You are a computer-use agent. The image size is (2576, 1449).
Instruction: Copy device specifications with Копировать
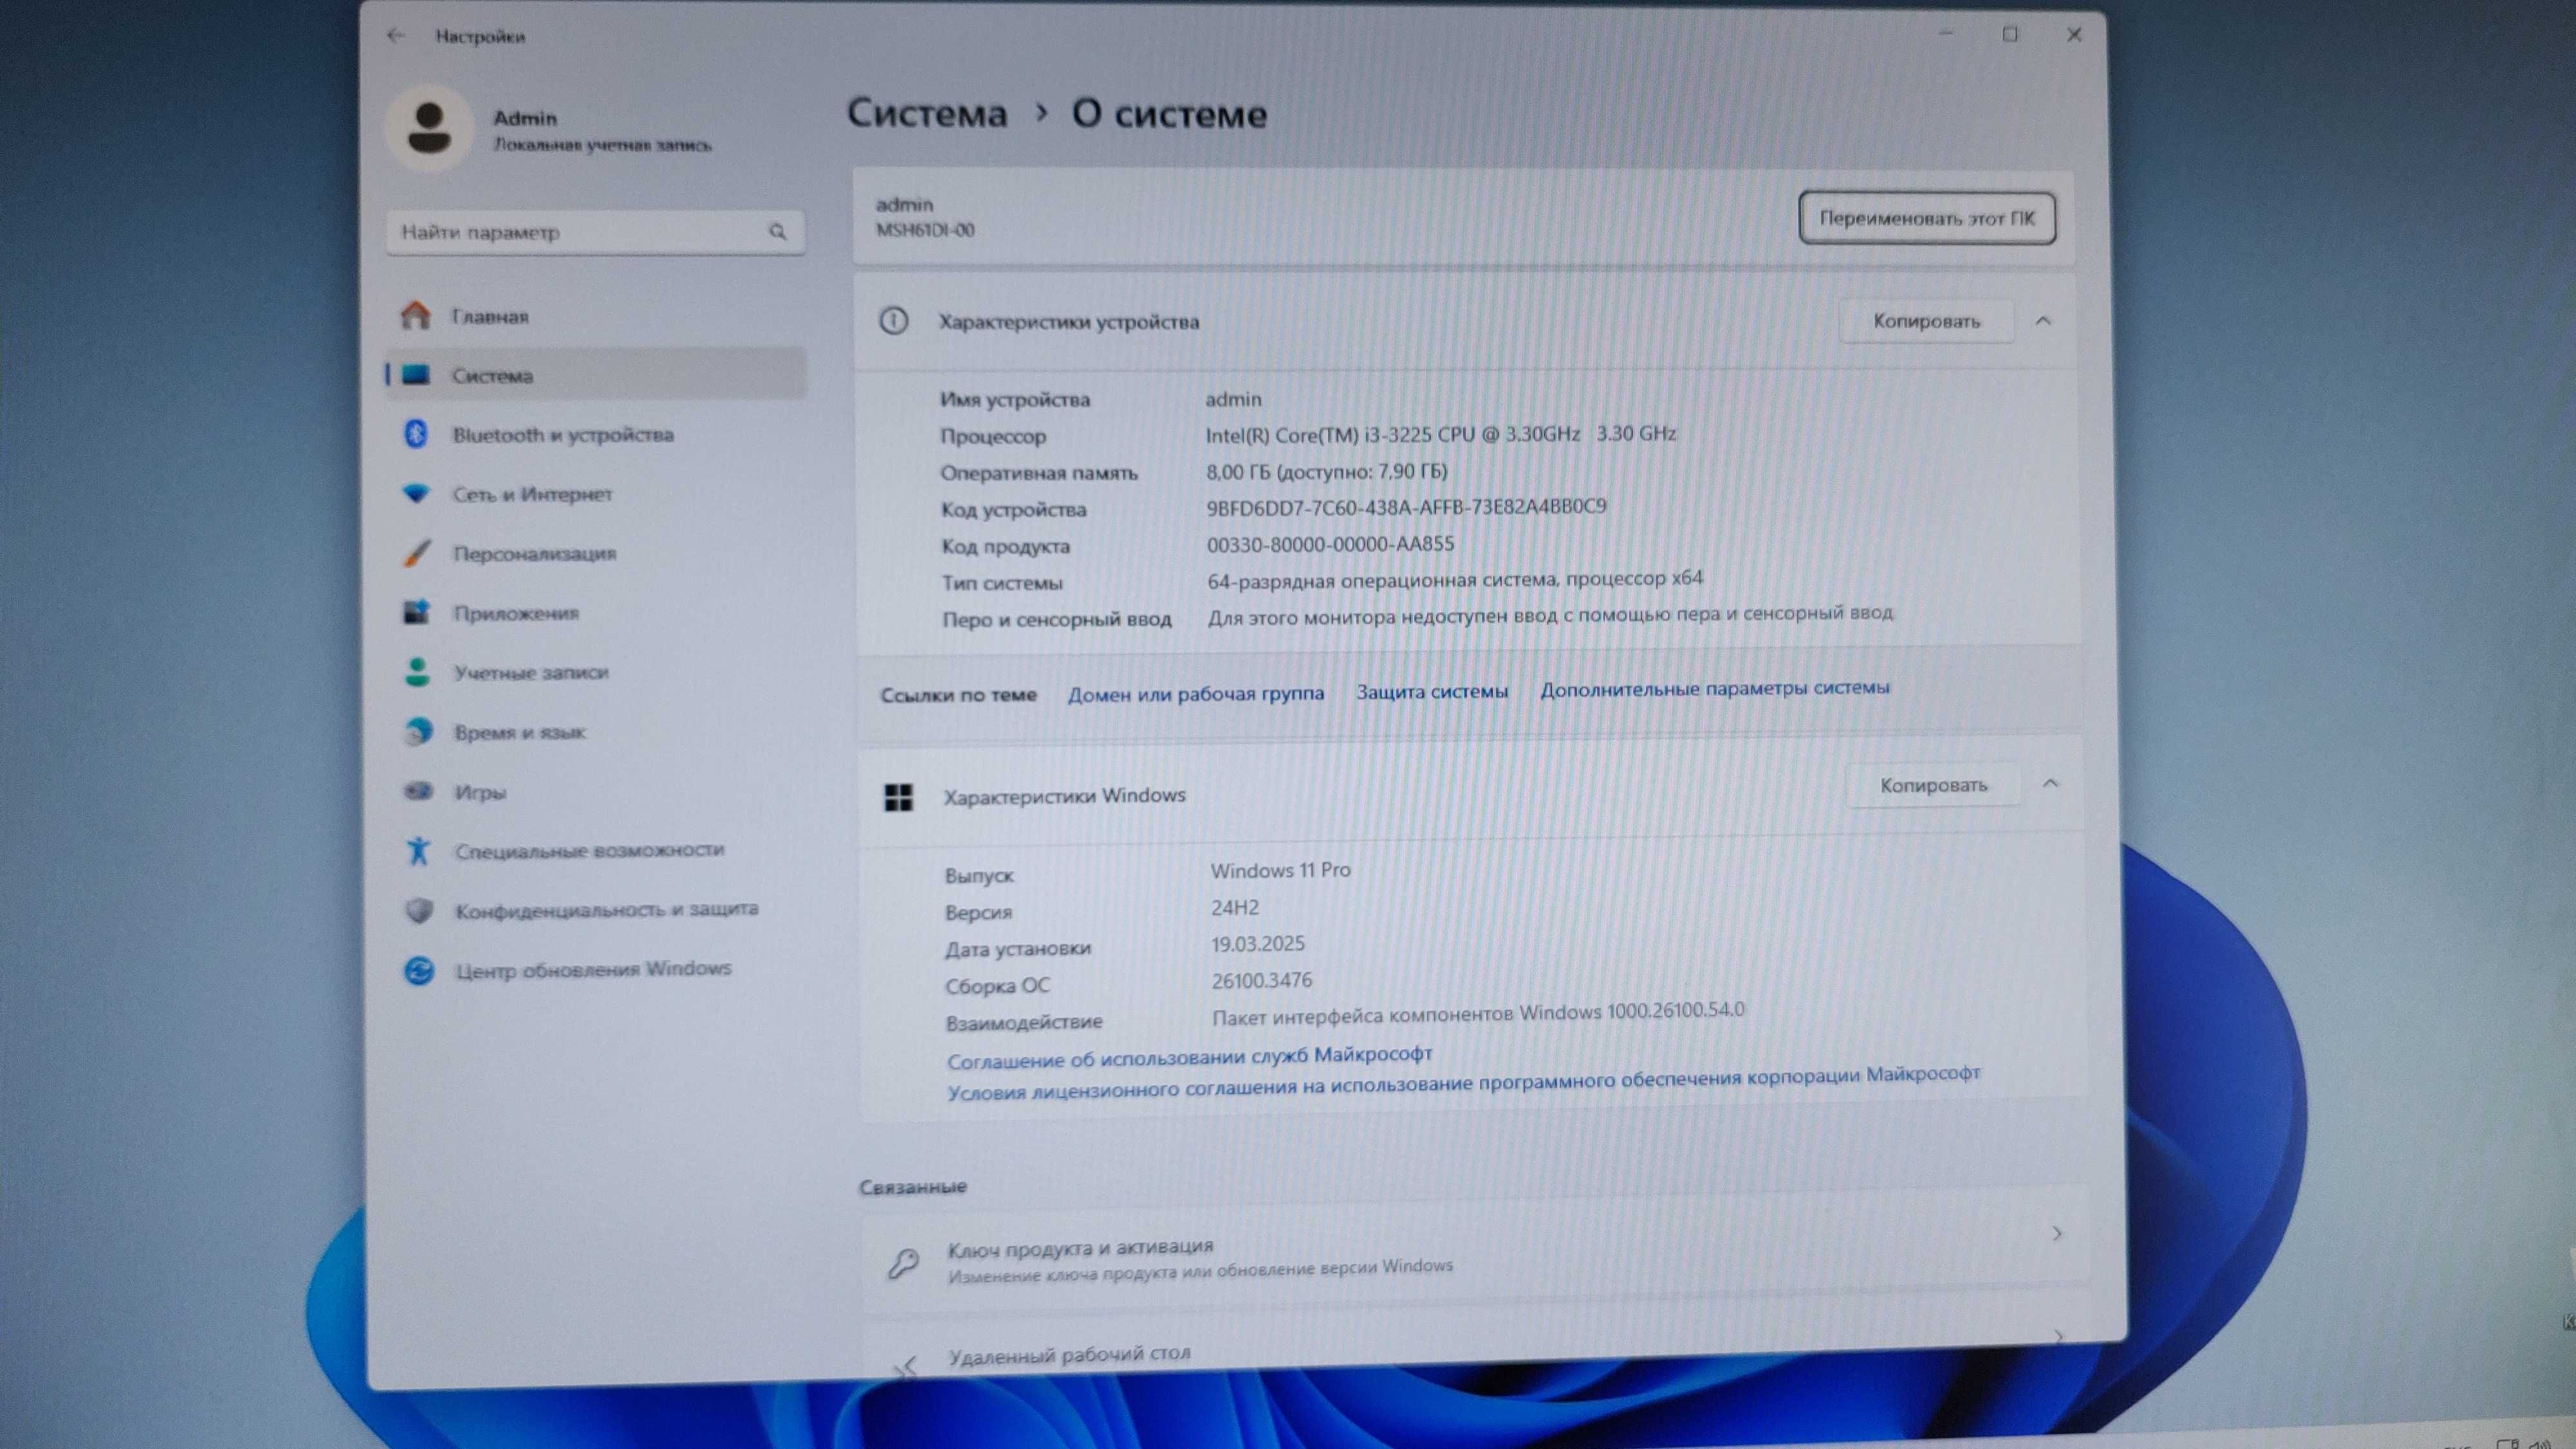point(1926,321)
